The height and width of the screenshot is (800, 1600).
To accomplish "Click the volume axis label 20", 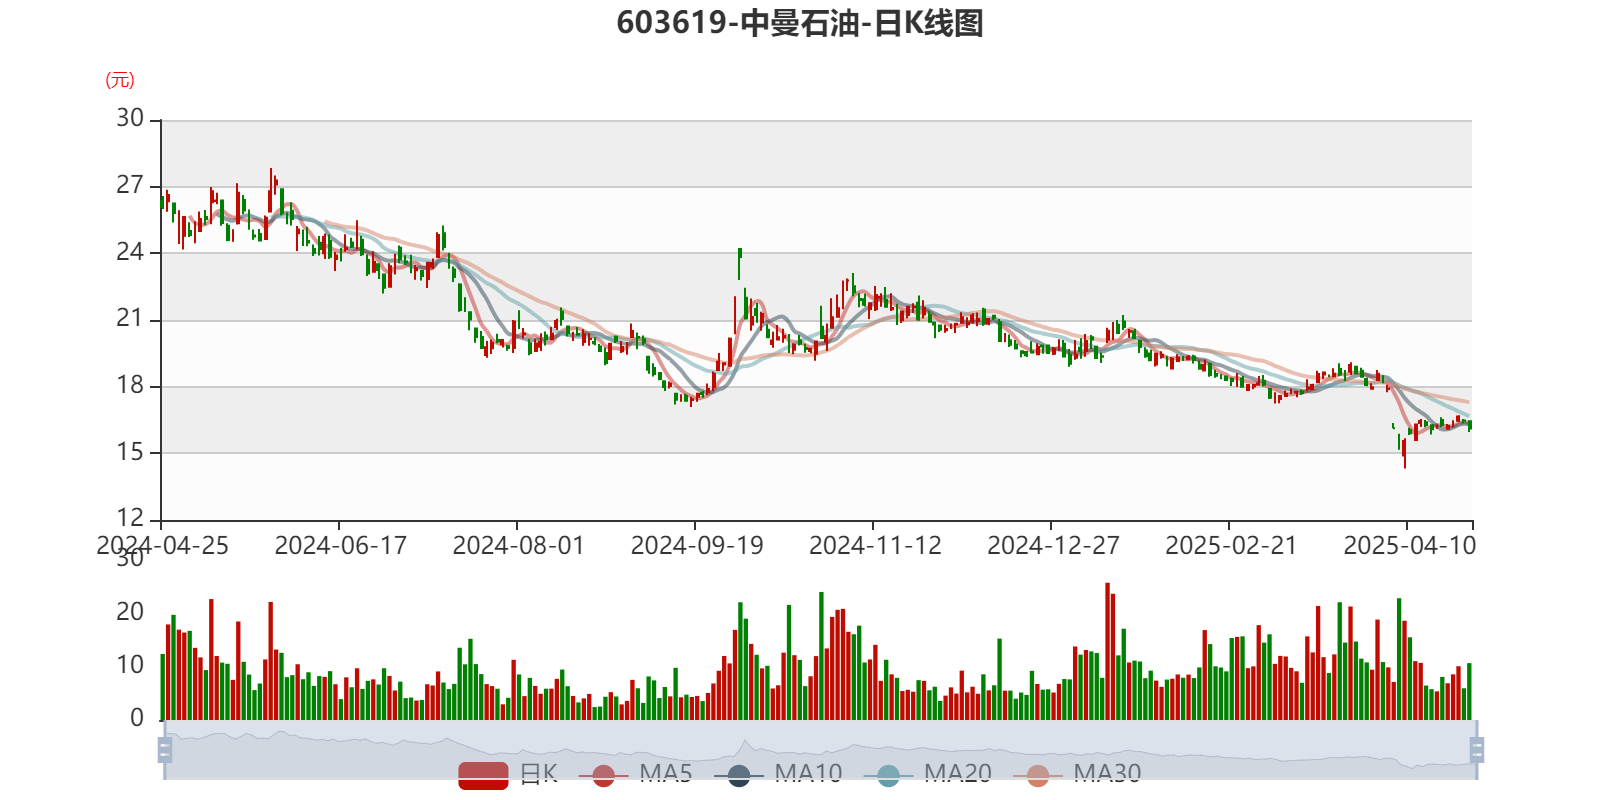I will (x=130, y=611).
